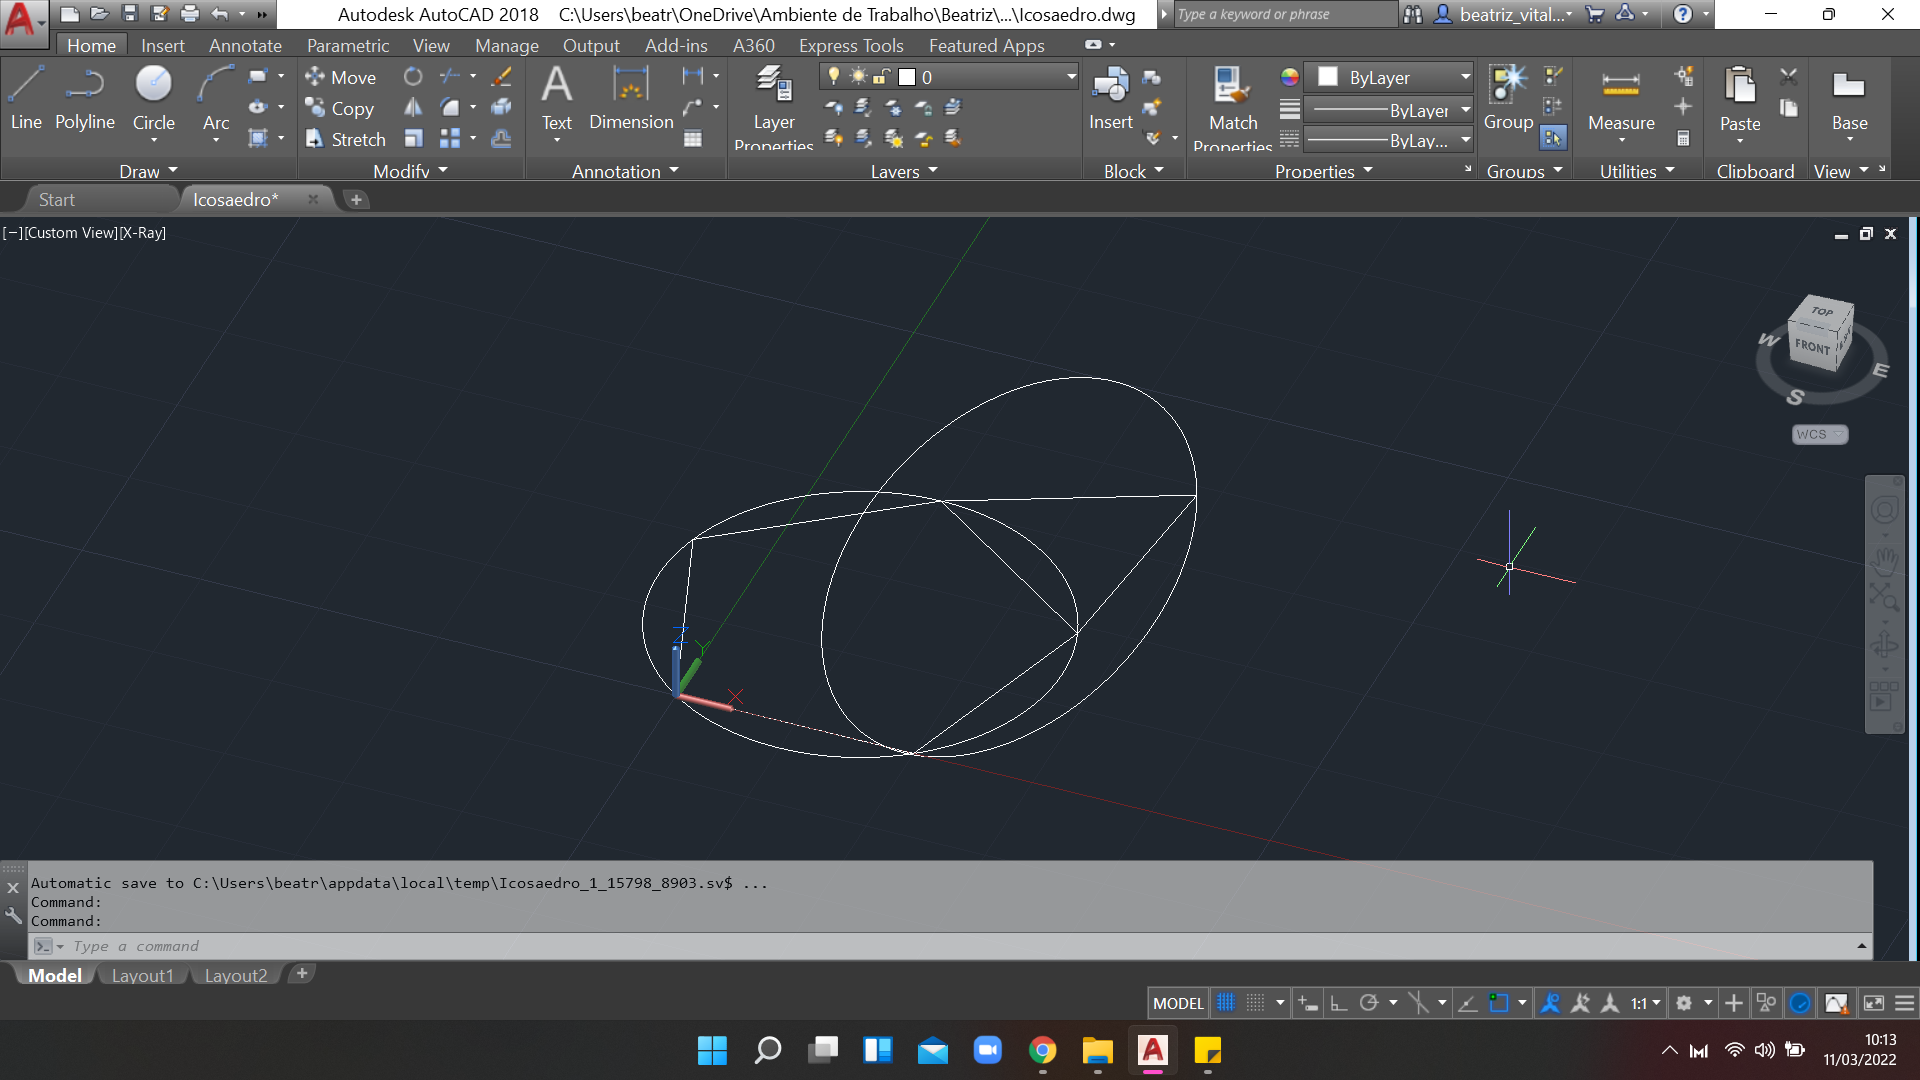Click the Rectangular Array tool icon
This screenshot has width=1920, height=1080.
coord(451,138)
